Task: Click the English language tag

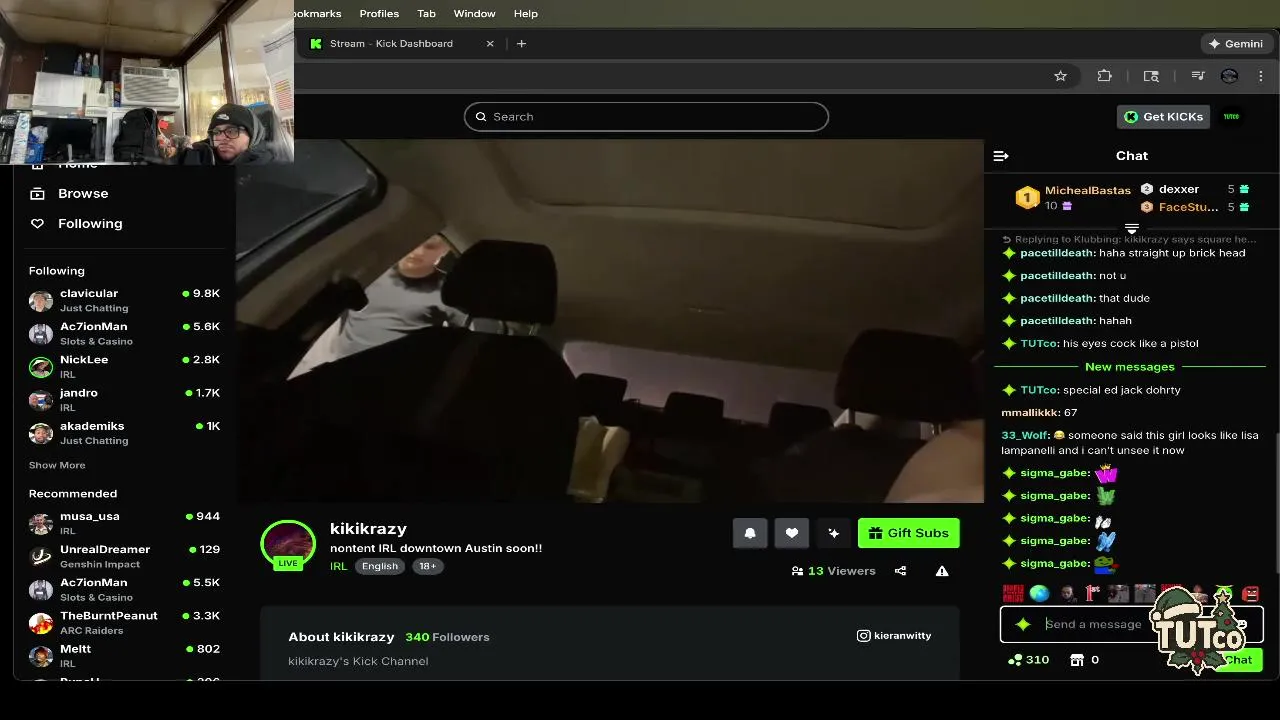Action: 380,566
